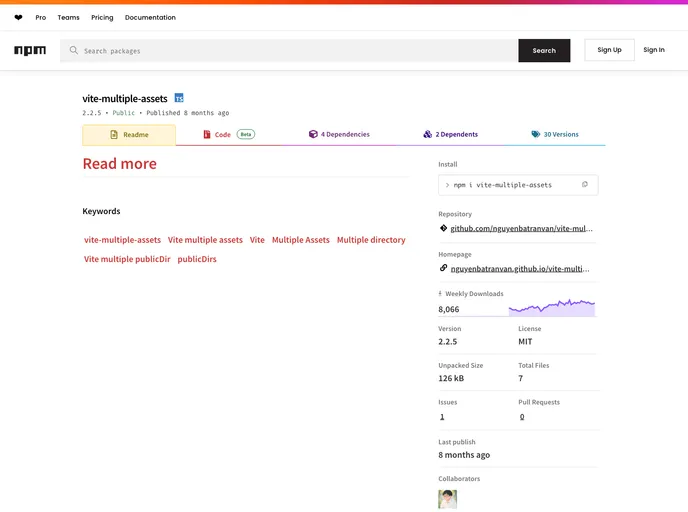Click the Multiple Assets keyword
The height and width of the screenshot is (512, 688).
(301, 240)
